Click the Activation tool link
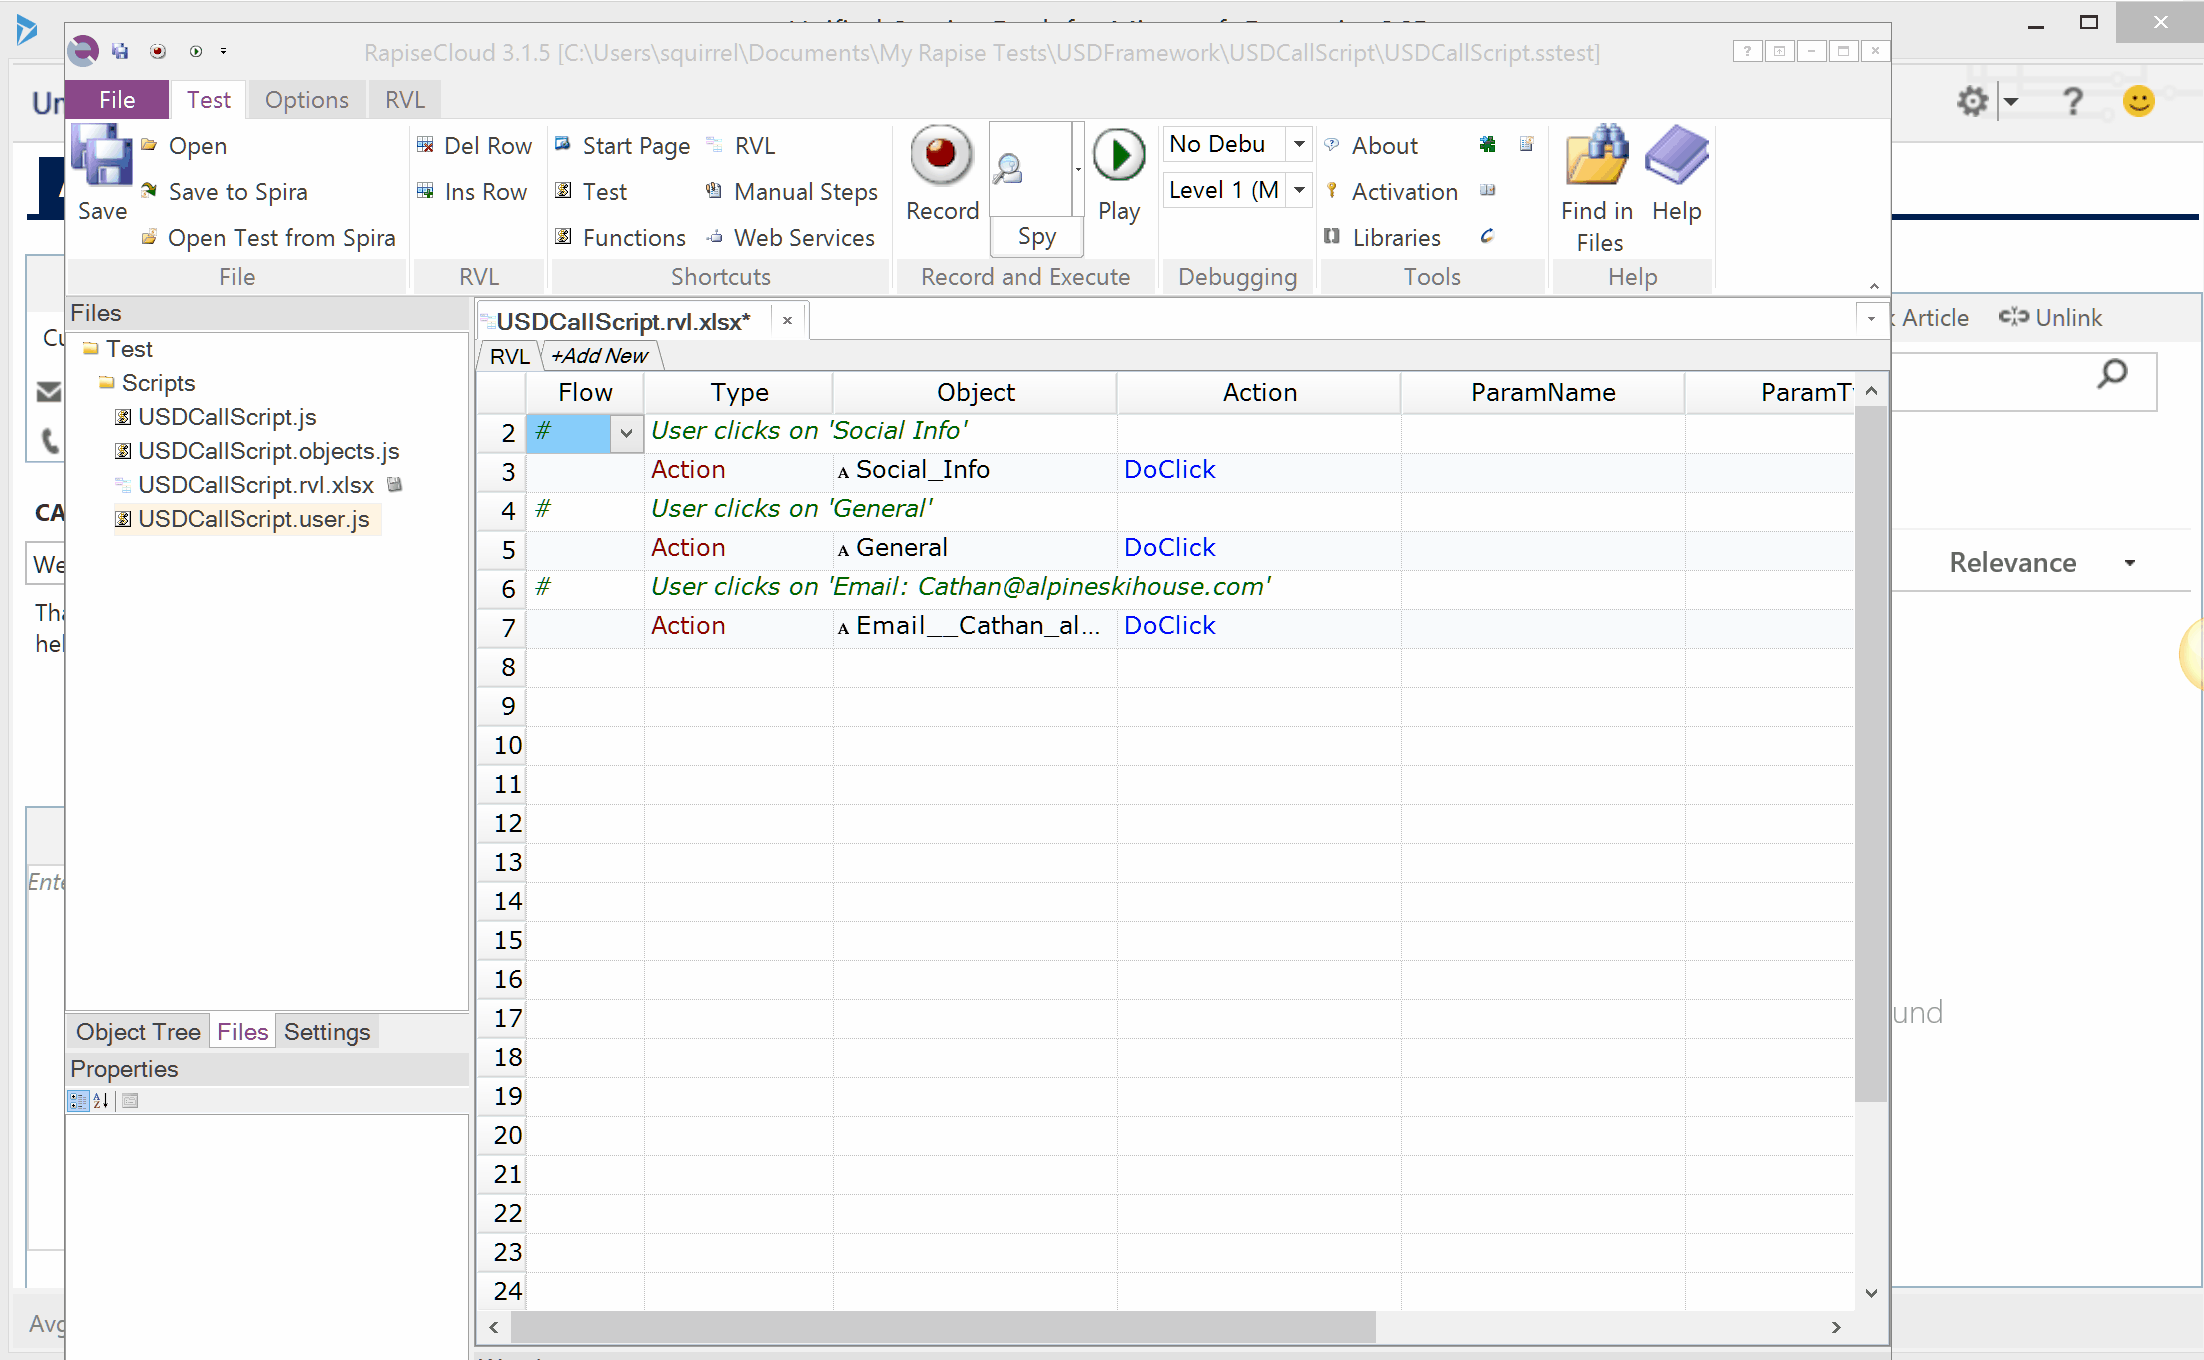This screenshot has width=2204, height=1360. pyautogui.click(x=1404, y=192)
